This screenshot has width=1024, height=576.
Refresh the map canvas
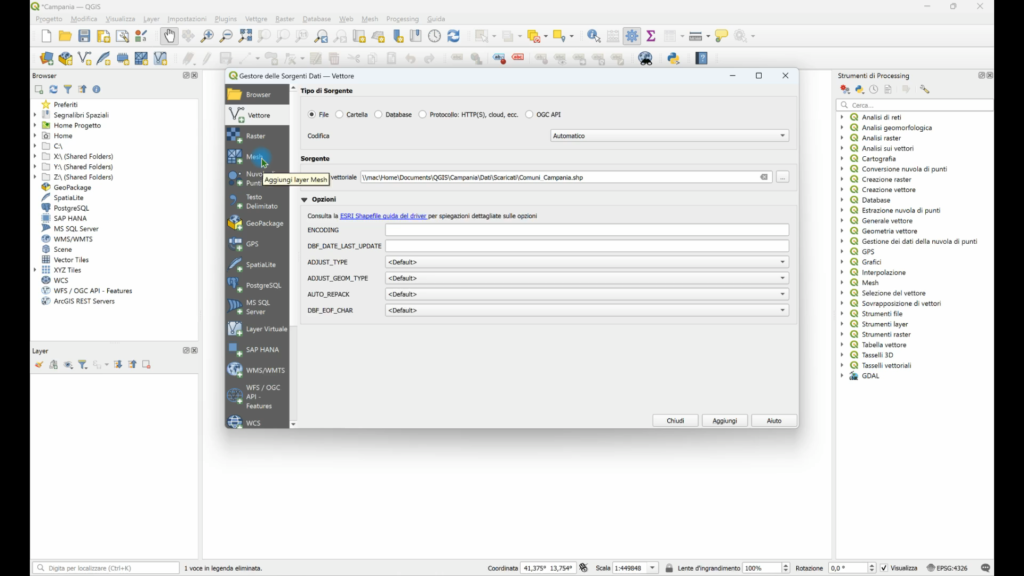click(454, 37)
